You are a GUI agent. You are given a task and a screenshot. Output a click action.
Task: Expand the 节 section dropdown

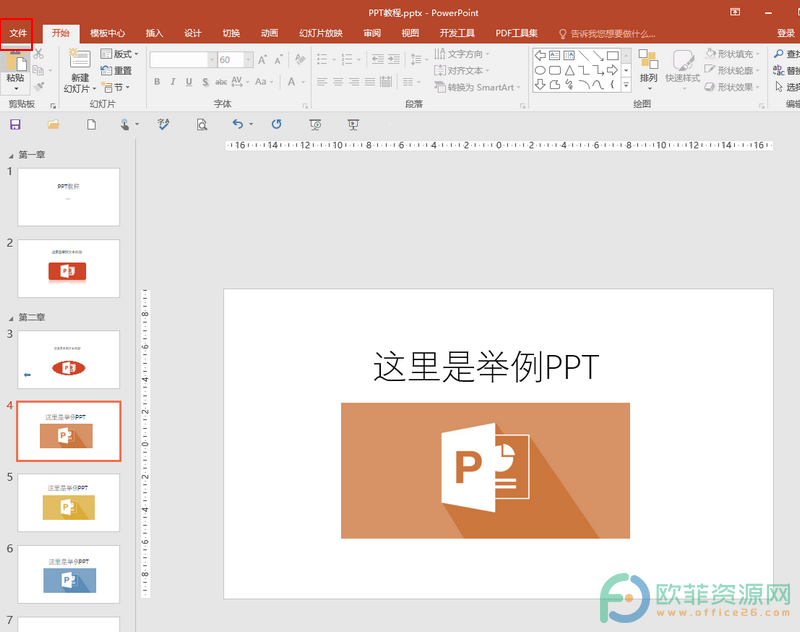115,87
